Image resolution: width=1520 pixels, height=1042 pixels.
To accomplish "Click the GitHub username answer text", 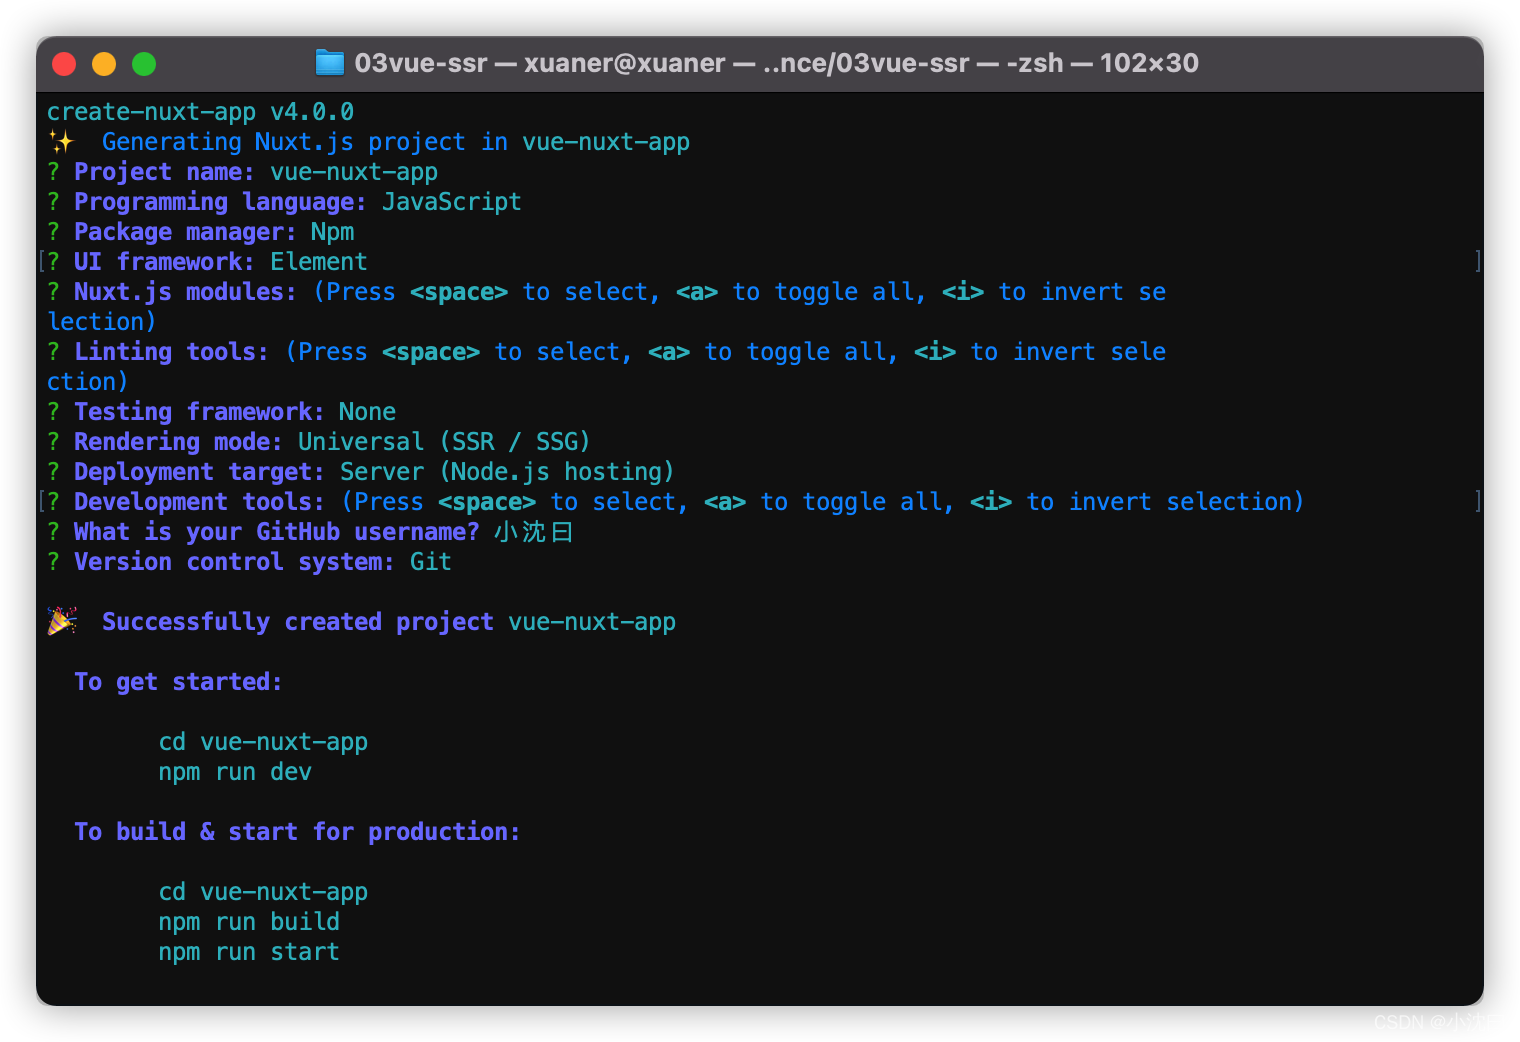I will [534, 532].
